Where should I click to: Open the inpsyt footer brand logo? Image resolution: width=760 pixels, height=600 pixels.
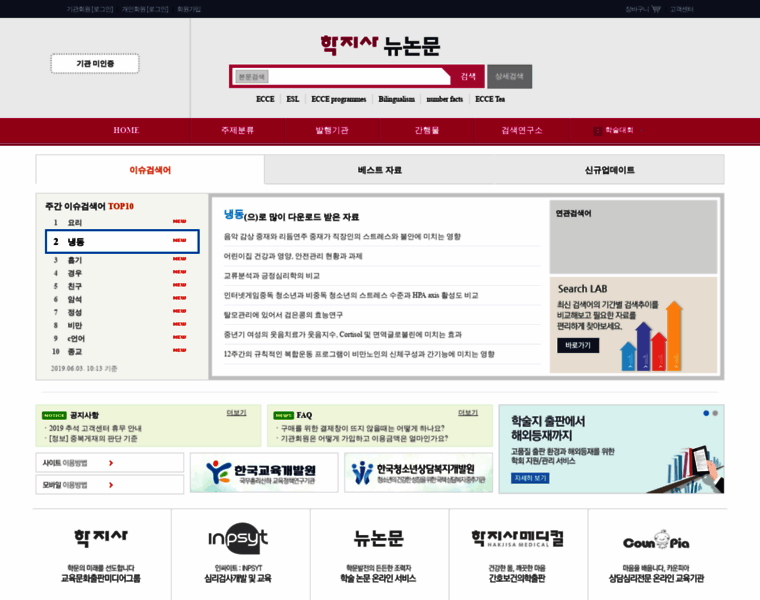click(238, 538)
